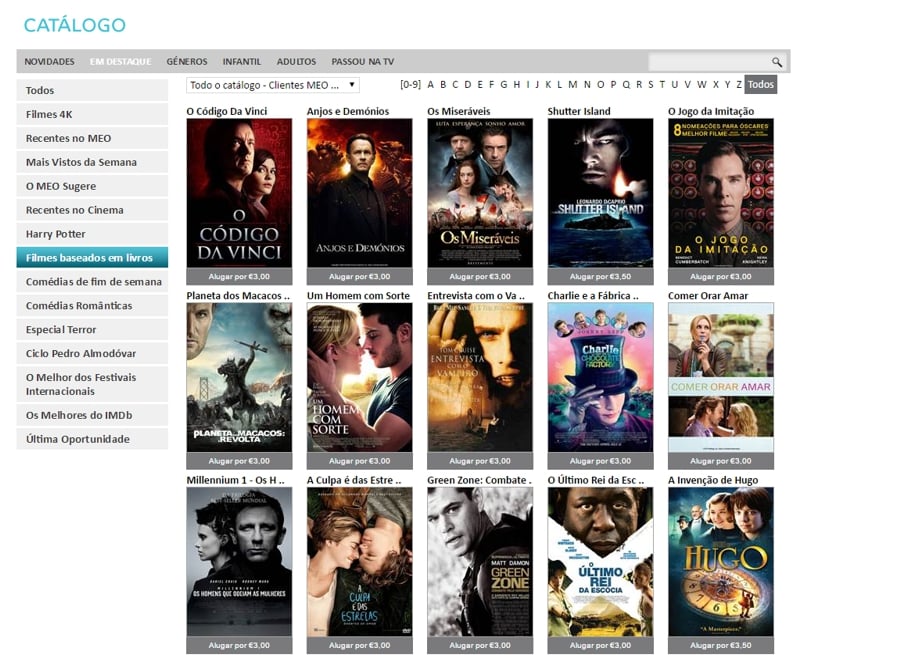Open Última Oportunidade category
This screenshot has width=900, height=655.
[92, 439]
